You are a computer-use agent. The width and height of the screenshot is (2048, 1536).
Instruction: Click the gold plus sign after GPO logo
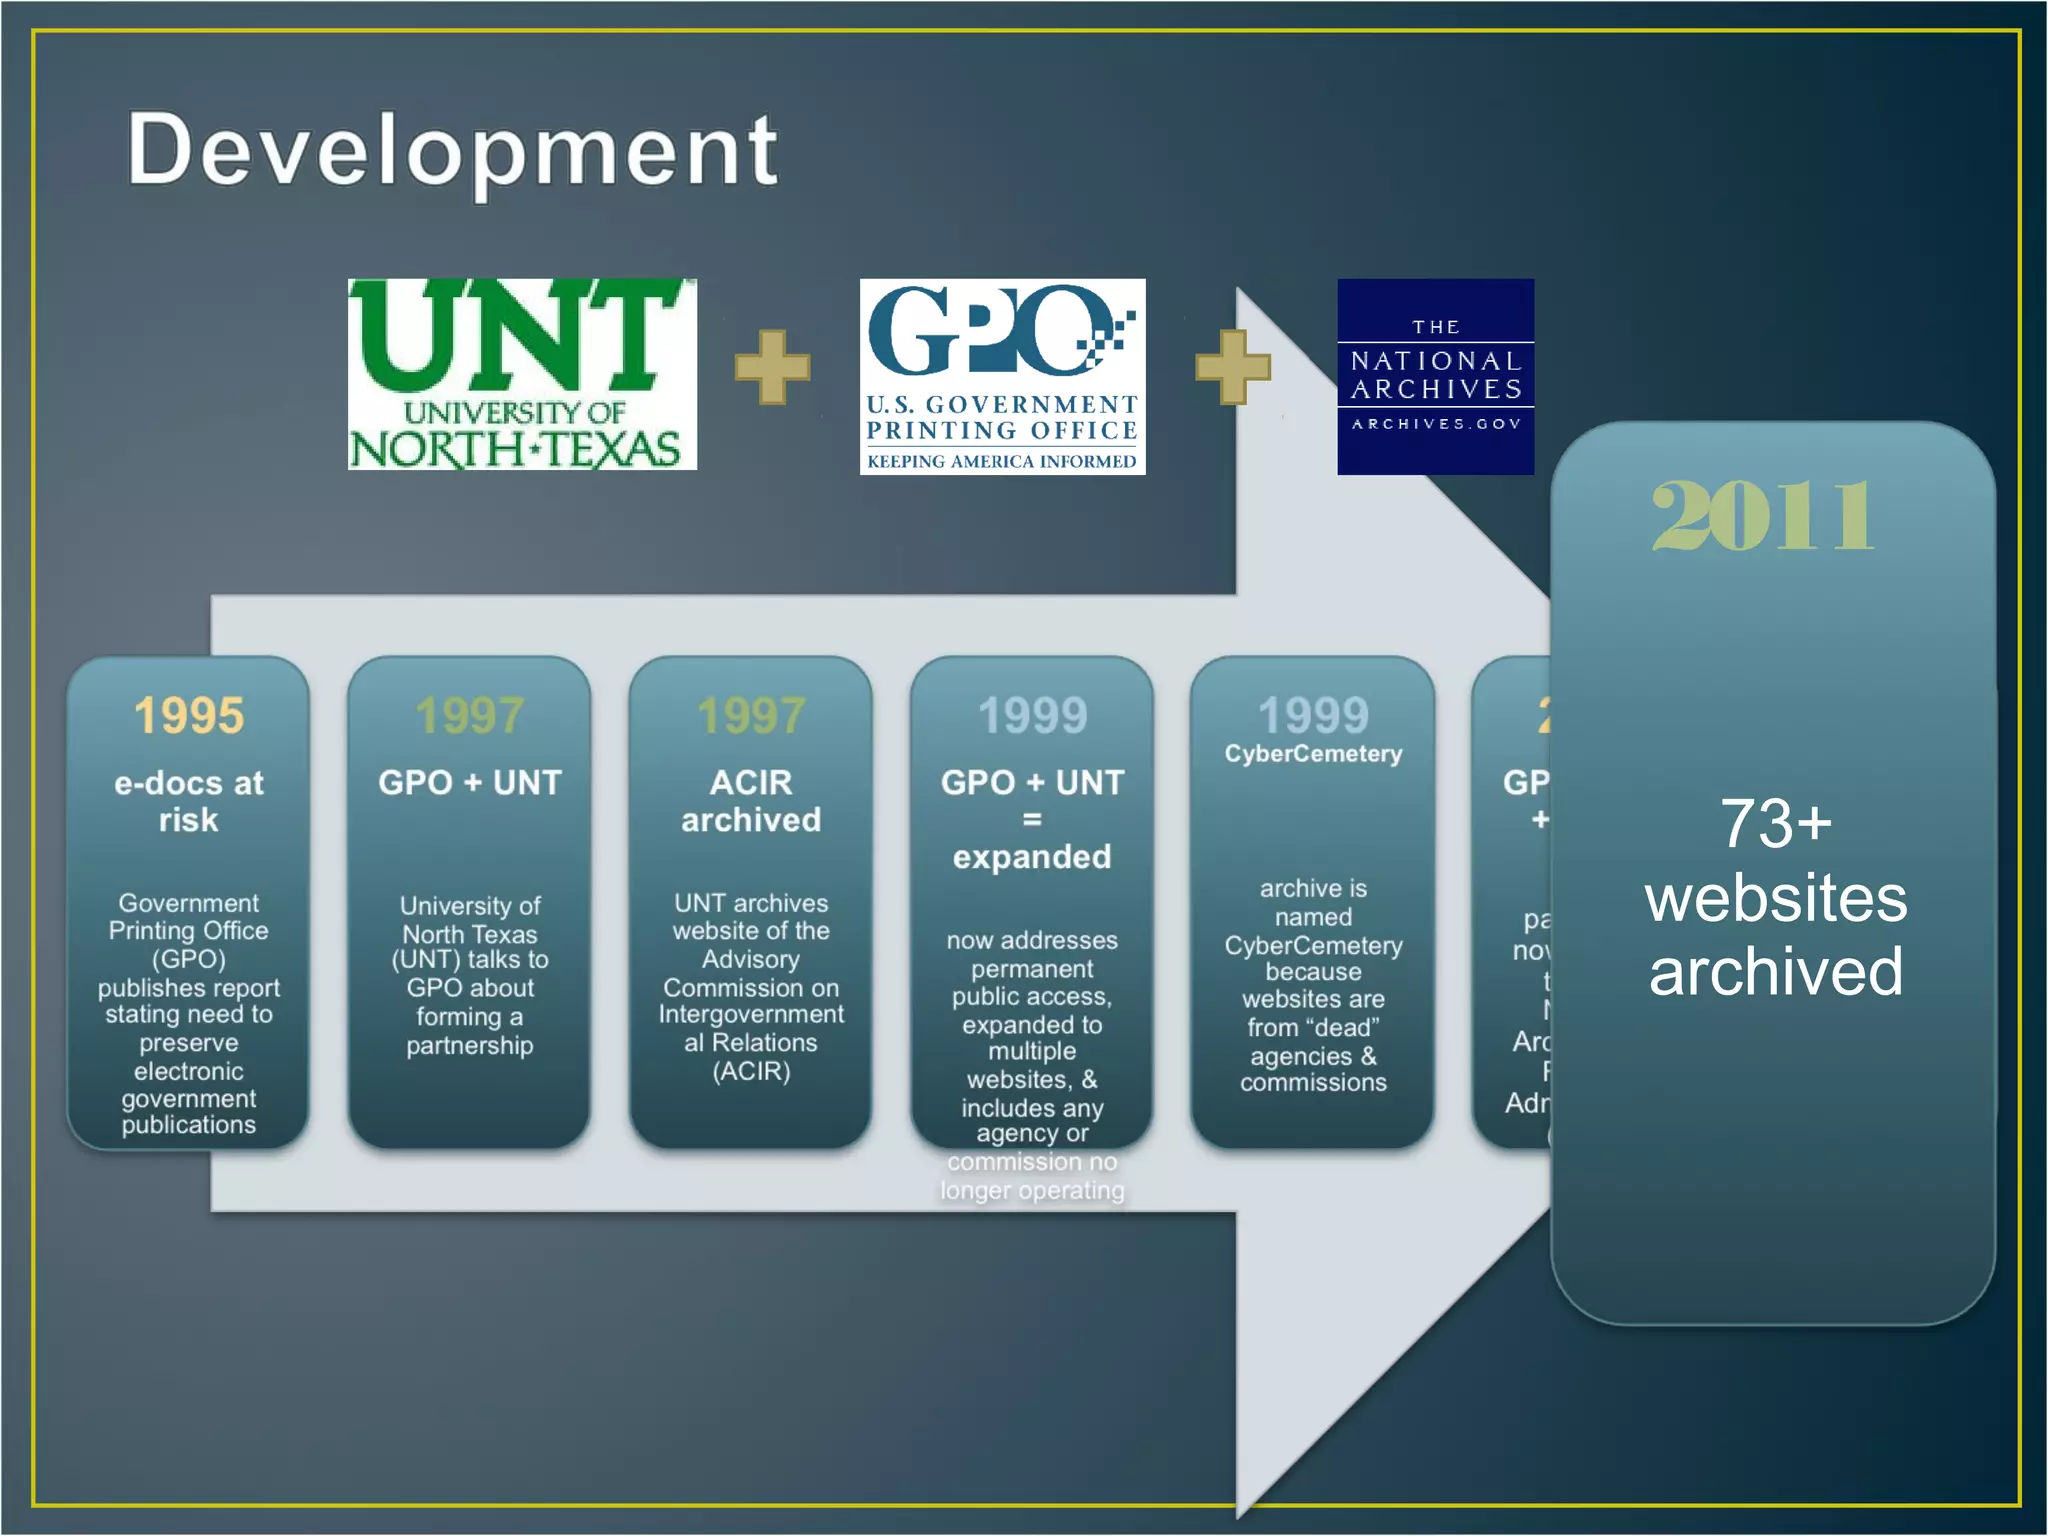coord(1233,367)
